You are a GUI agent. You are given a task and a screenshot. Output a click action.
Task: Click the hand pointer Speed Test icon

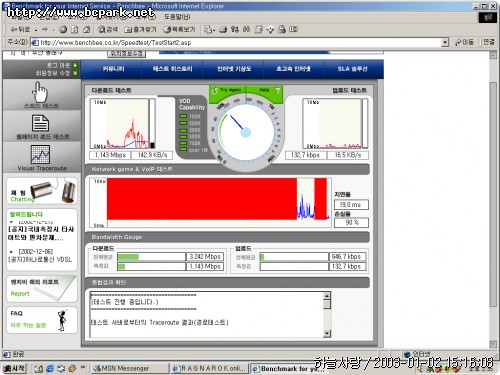pos(41,93)
